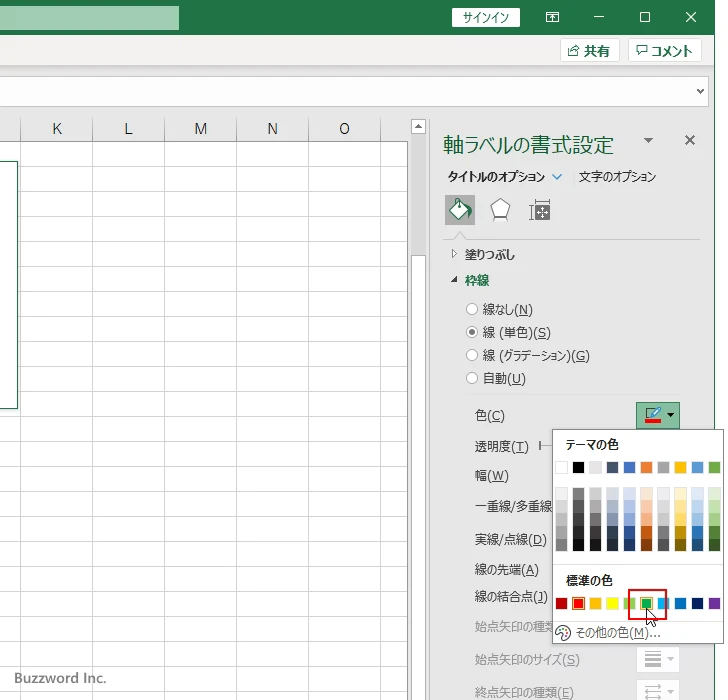
Task: Pick purple standard color
Action: click(715, 603)
